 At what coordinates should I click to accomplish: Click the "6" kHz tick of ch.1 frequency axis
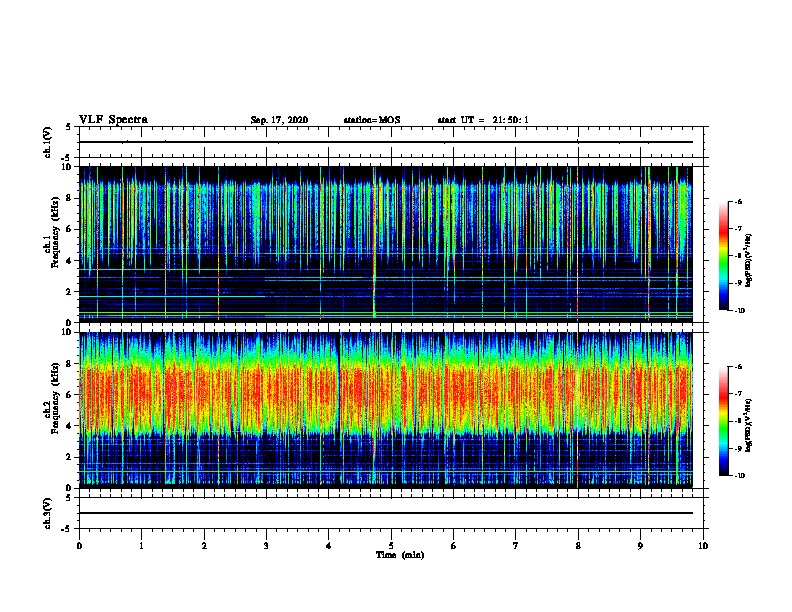[x=70, y=229]
